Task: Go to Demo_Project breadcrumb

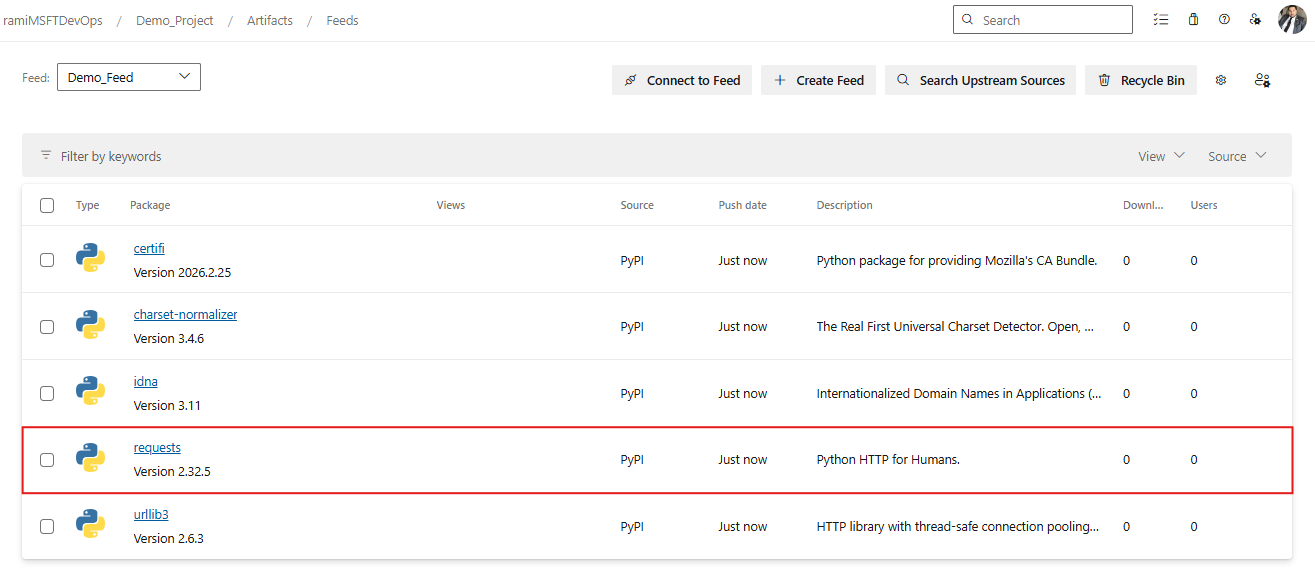Action: point(175,20)
